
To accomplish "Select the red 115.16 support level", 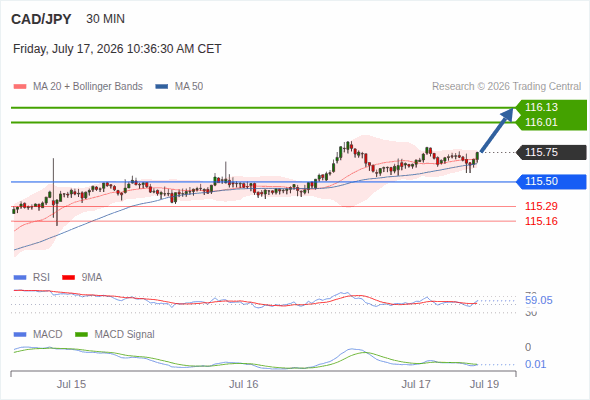I will [541, 221].
